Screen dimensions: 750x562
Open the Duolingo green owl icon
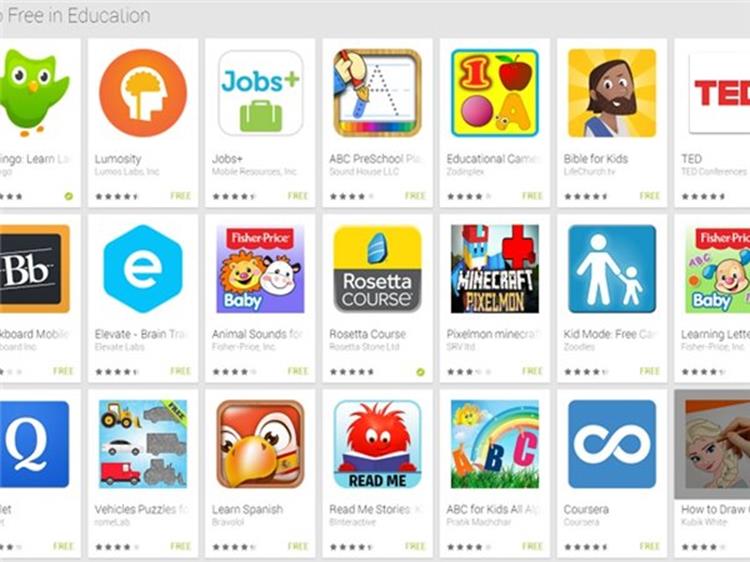tap(34, 92)
